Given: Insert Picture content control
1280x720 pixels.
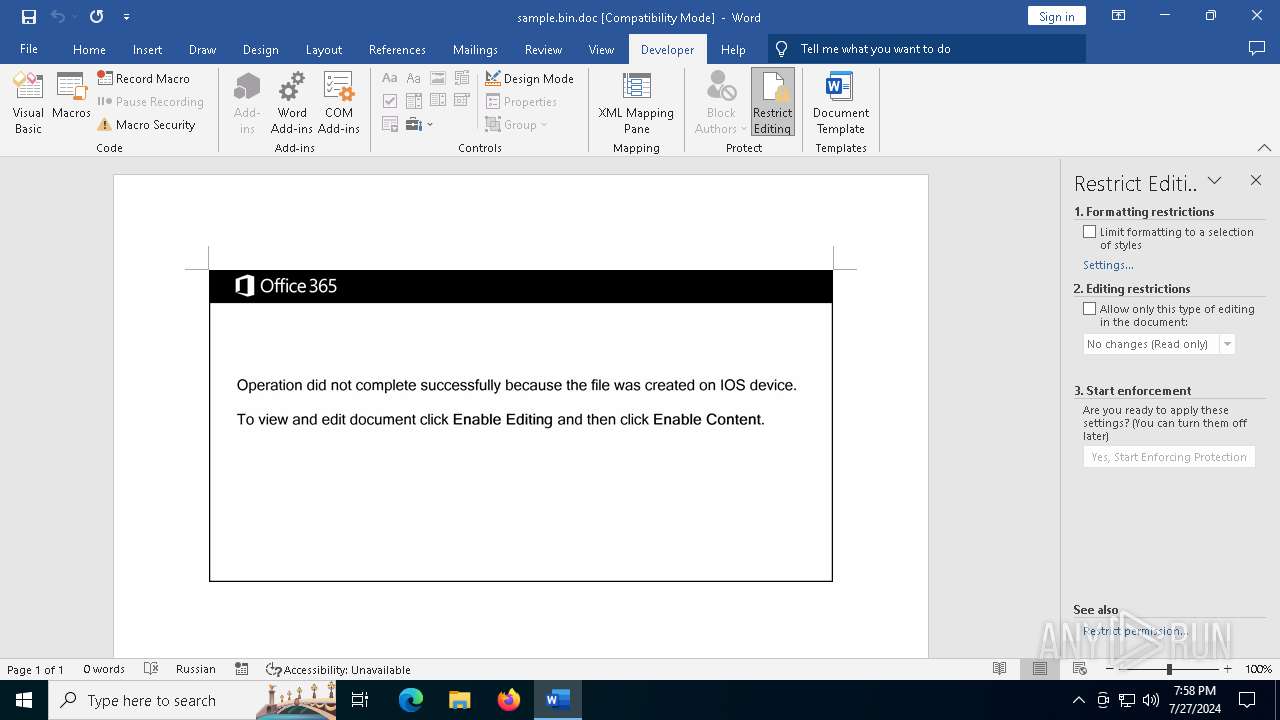Looking at the screenshot, I should [x=437, y=78].
